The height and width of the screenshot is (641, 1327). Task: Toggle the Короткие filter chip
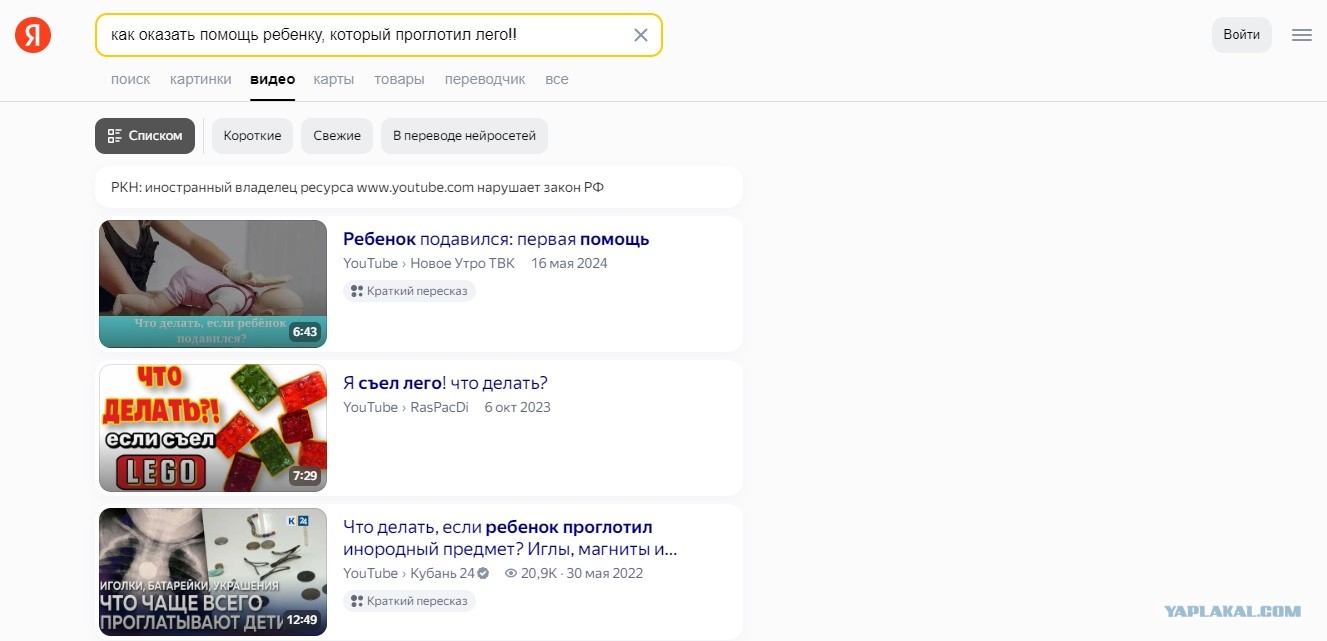[252, 136]
